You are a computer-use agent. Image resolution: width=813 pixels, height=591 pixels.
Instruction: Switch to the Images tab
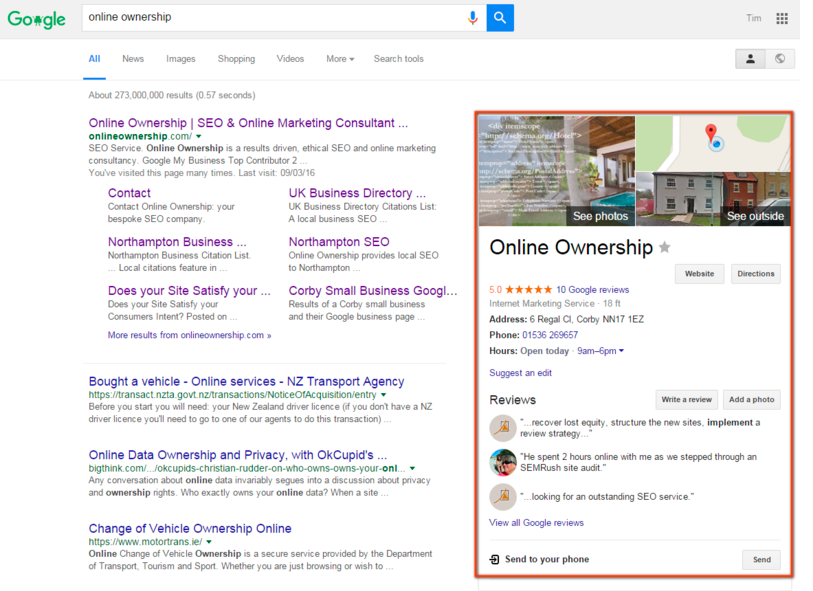180,59
